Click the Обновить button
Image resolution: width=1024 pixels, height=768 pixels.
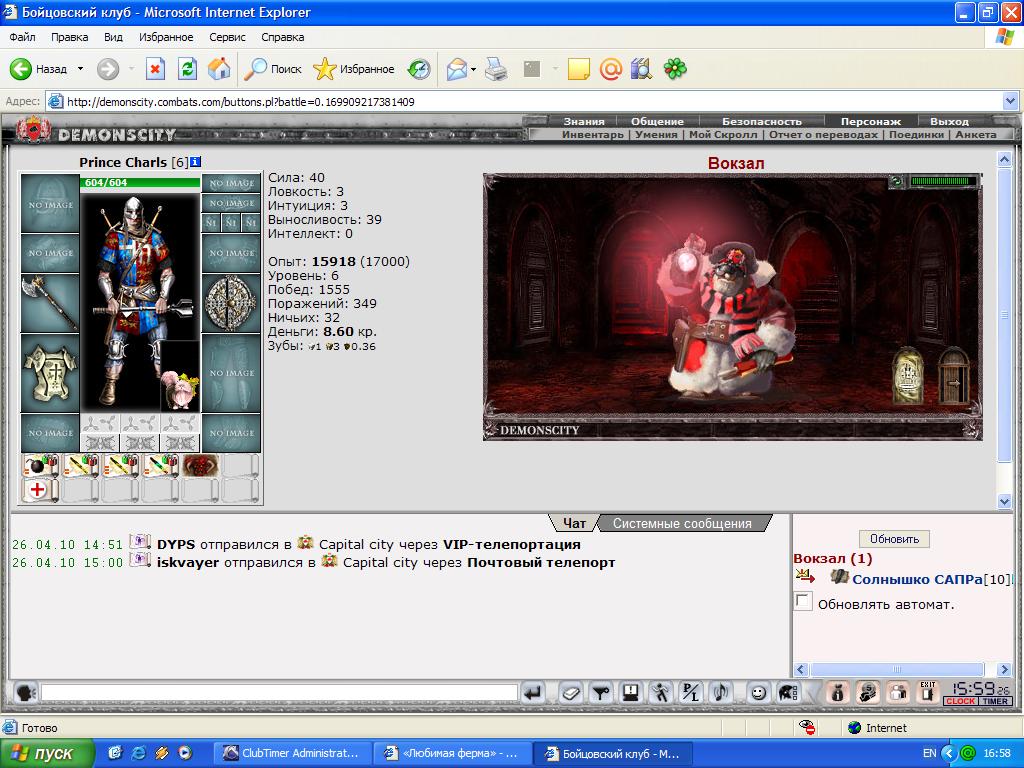click(x=894, y=539)
